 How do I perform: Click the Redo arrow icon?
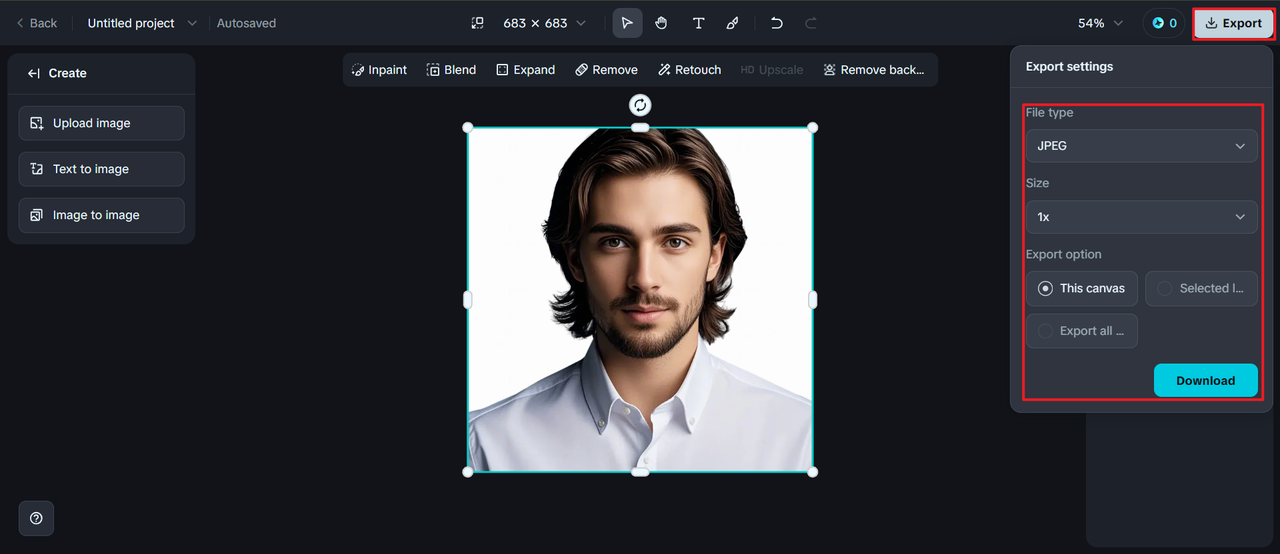point(811,23)
